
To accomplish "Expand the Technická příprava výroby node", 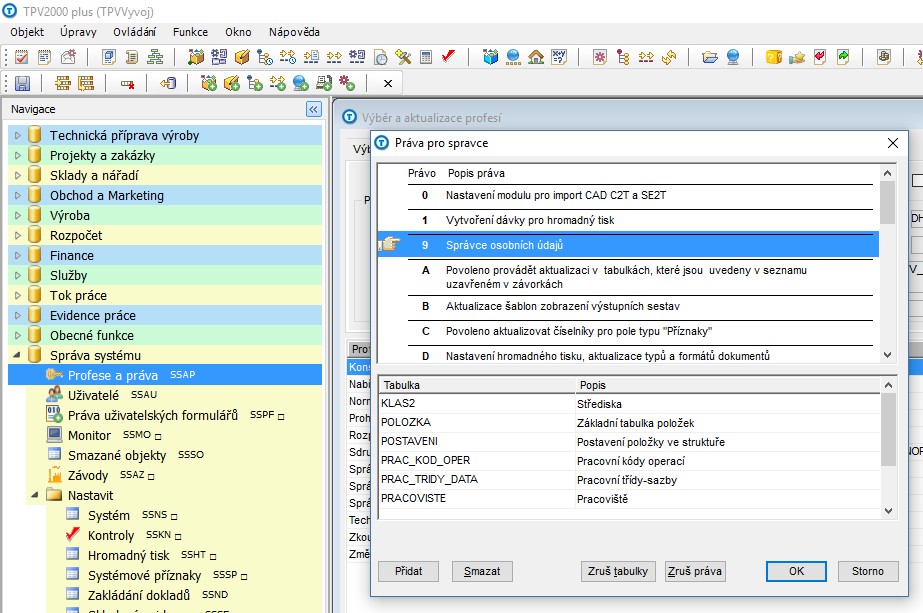I will pos(17,135).
